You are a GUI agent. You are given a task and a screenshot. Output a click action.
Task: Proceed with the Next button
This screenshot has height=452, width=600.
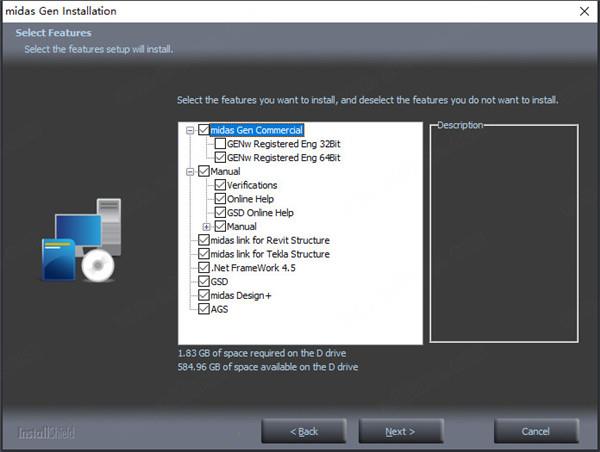tap(401, 431)
